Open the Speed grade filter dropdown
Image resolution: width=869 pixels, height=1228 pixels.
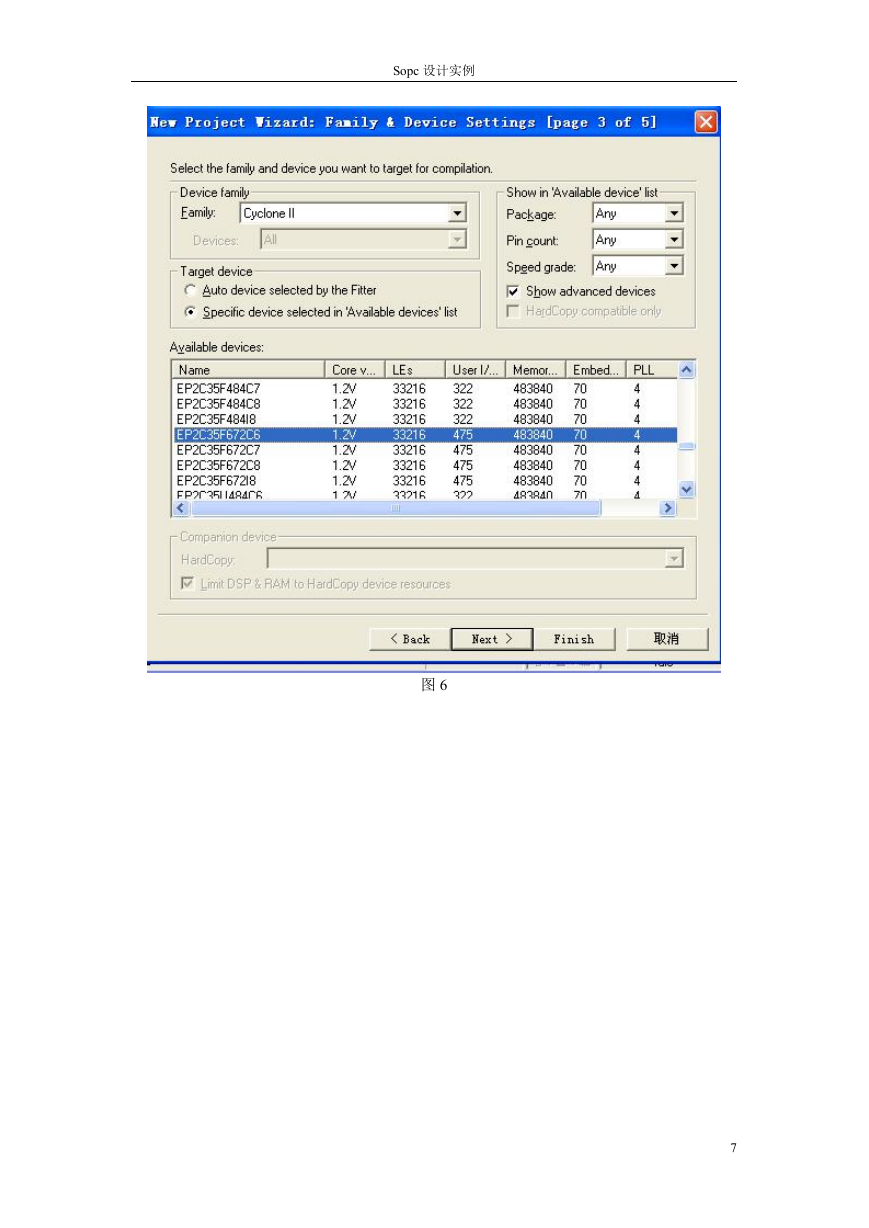point(674,266)
